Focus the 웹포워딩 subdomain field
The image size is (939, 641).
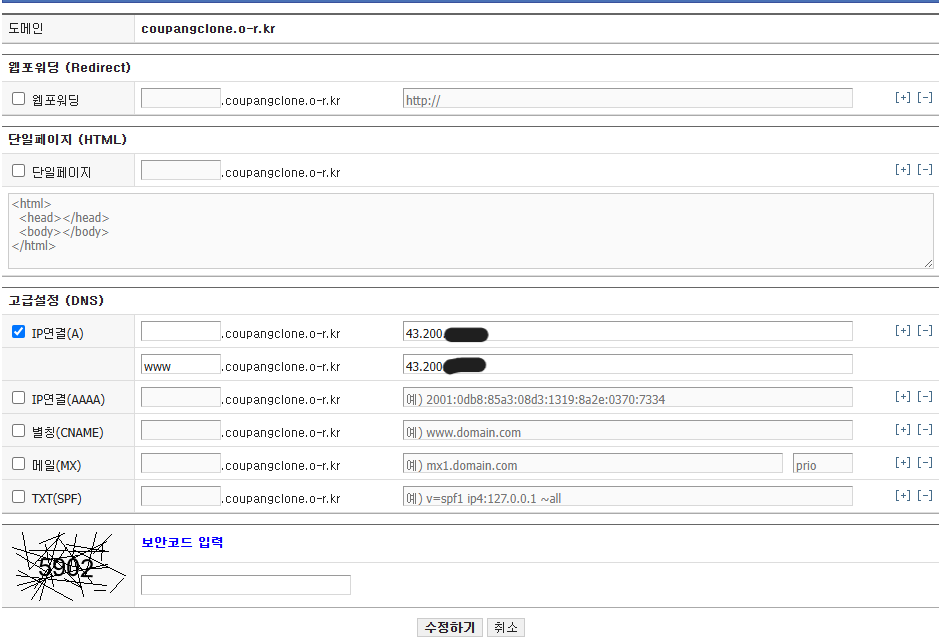pyautogui.click(x=181, y=98)
